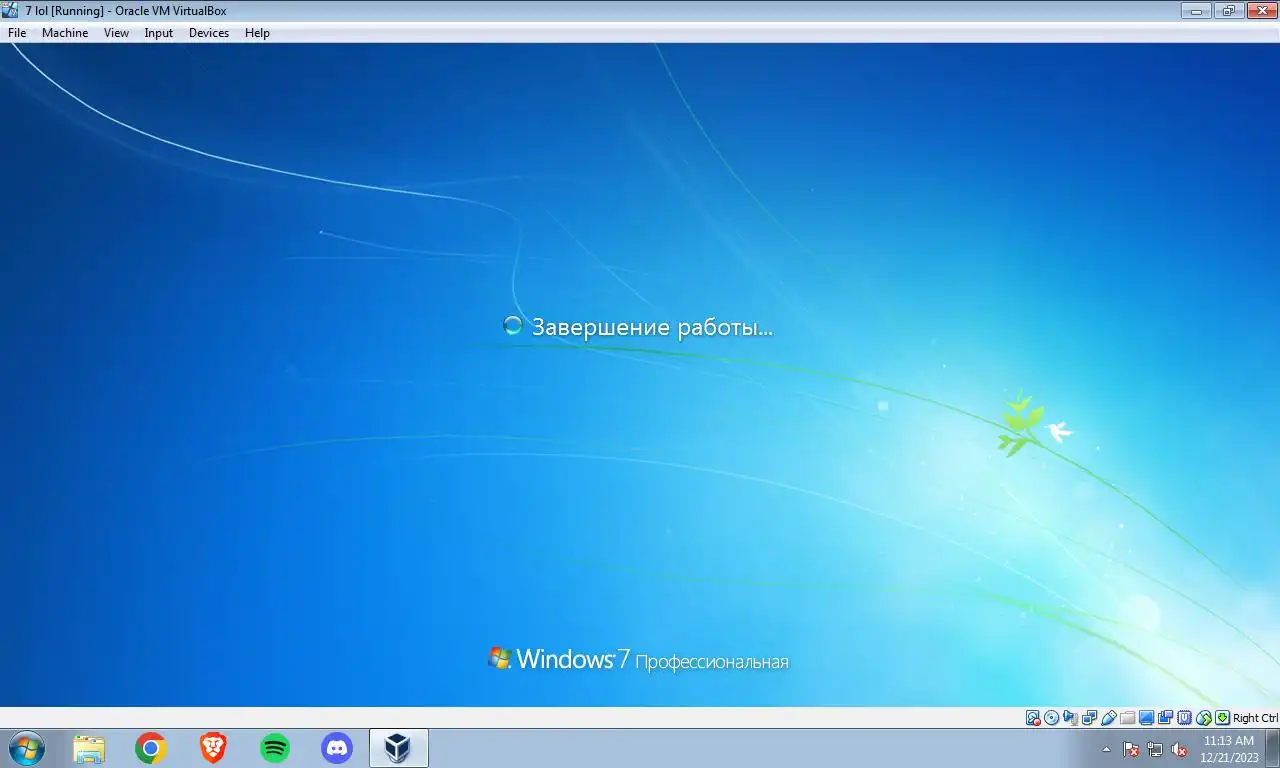Viewport: 1280px width, 768px height.
Task: Click the CPU virtualization indicator
Action: tap(1184, 718)
